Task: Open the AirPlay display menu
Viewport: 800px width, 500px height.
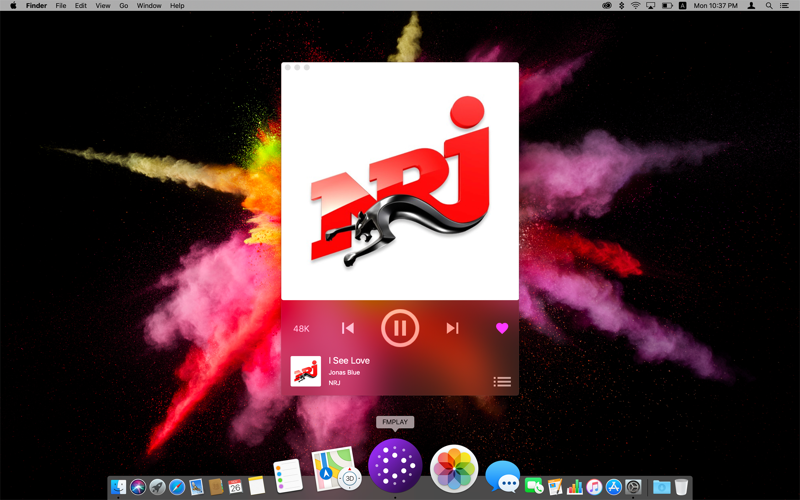Action: tap(651, 6)
